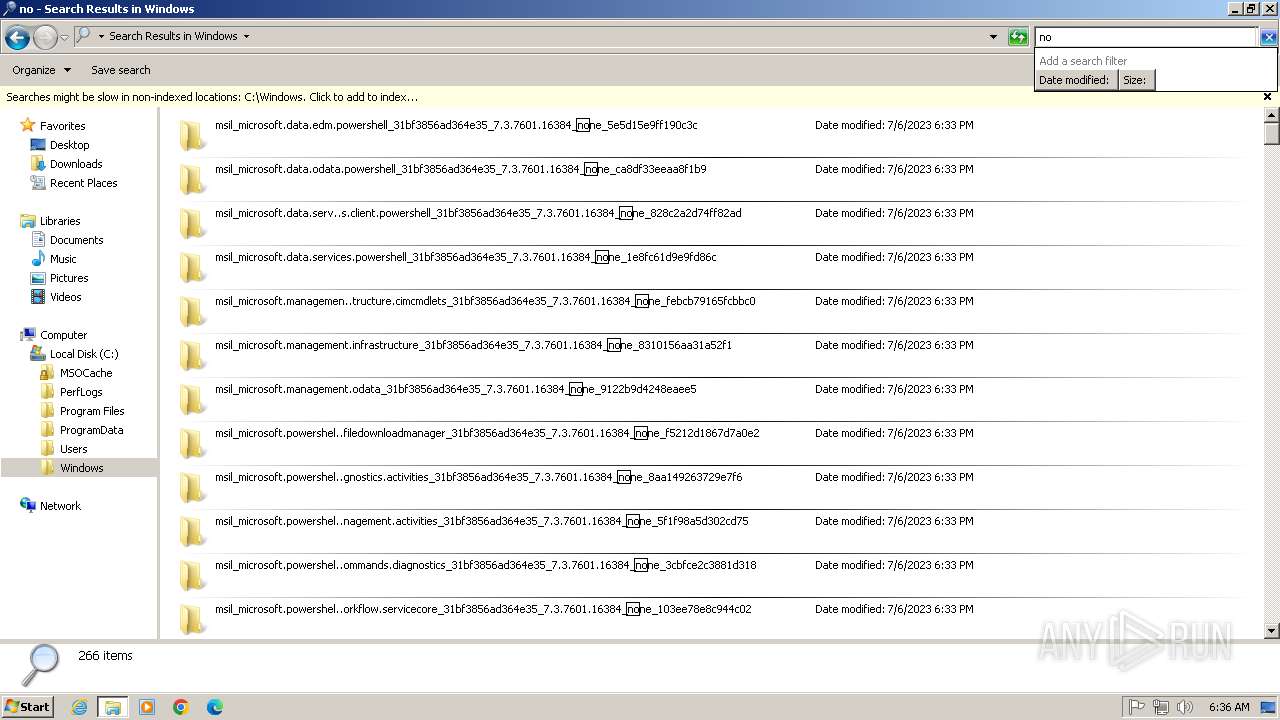
Task: Select folder icon of data.edm.powershell result
Action: click(x=192, y=136)
